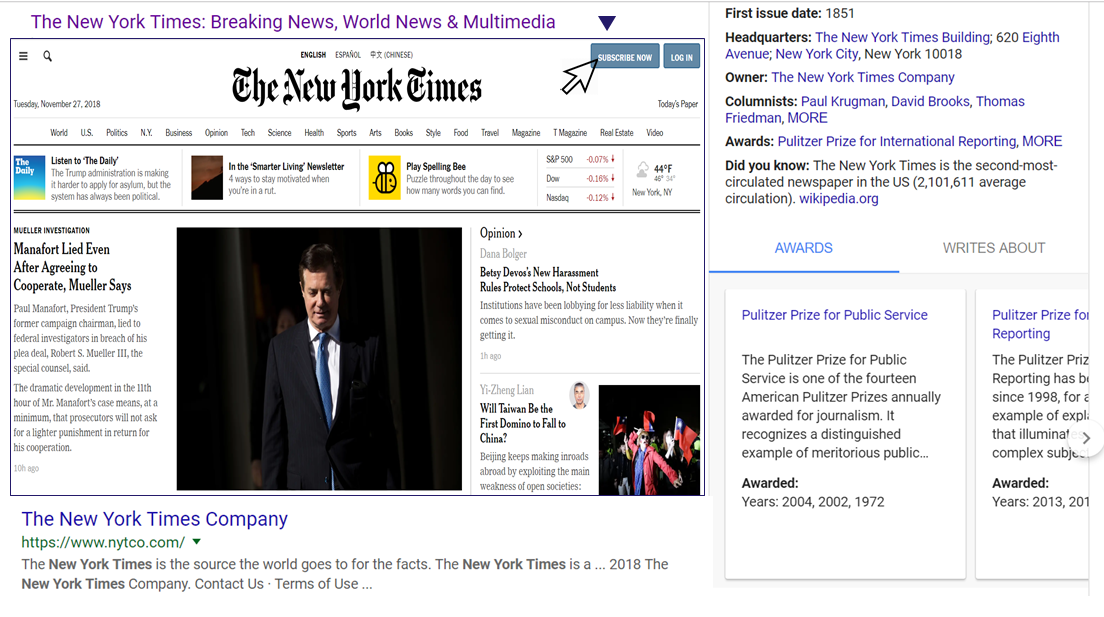Open Manafort Lied headline article

click(73, 267)
